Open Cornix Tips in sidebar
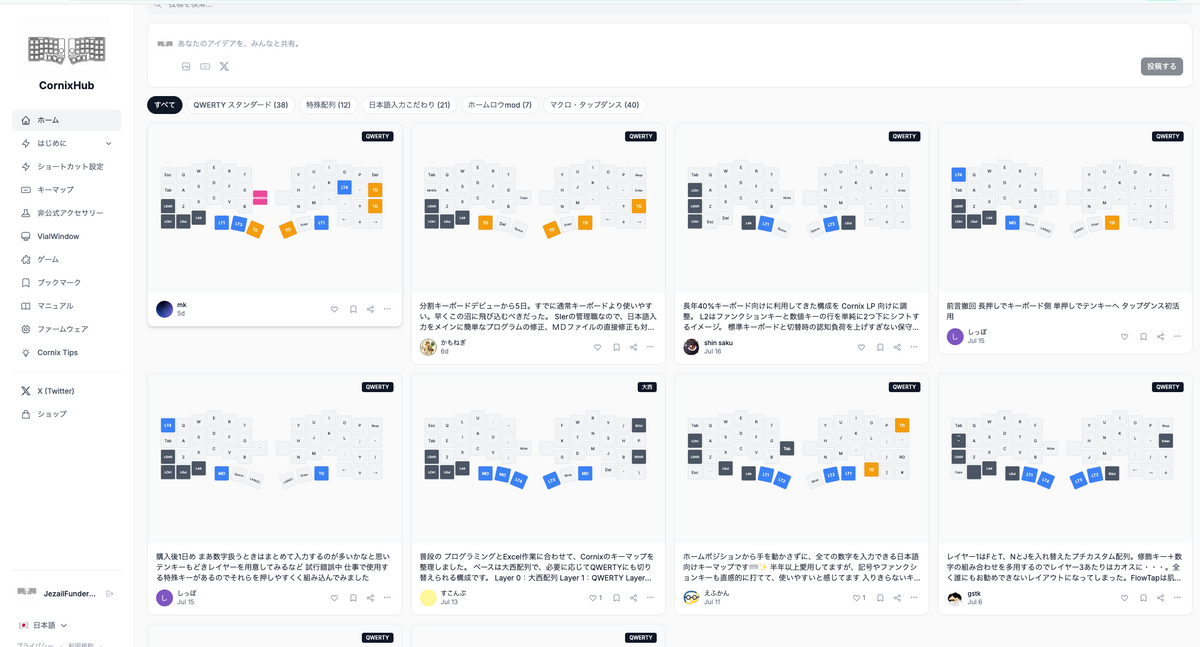This screenshot has height=647, width=1200. (67, 352)
